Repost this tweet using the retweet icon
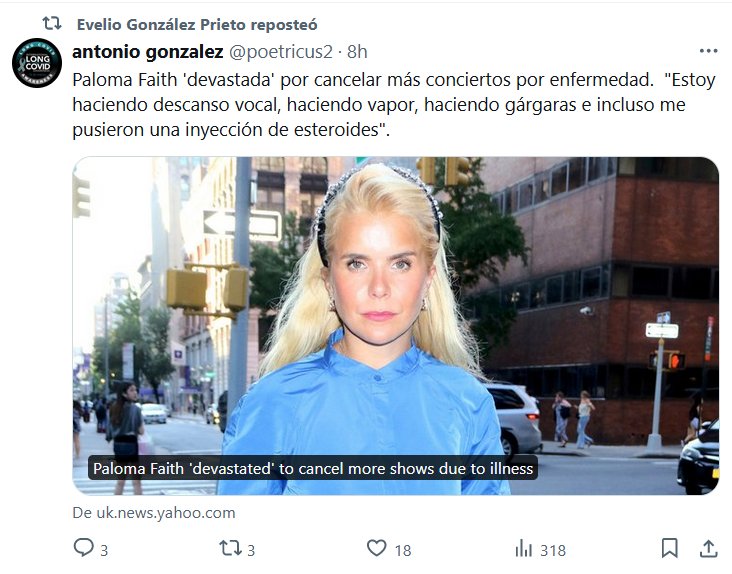Screen dimensions: 732x574 tap(230, 548)
